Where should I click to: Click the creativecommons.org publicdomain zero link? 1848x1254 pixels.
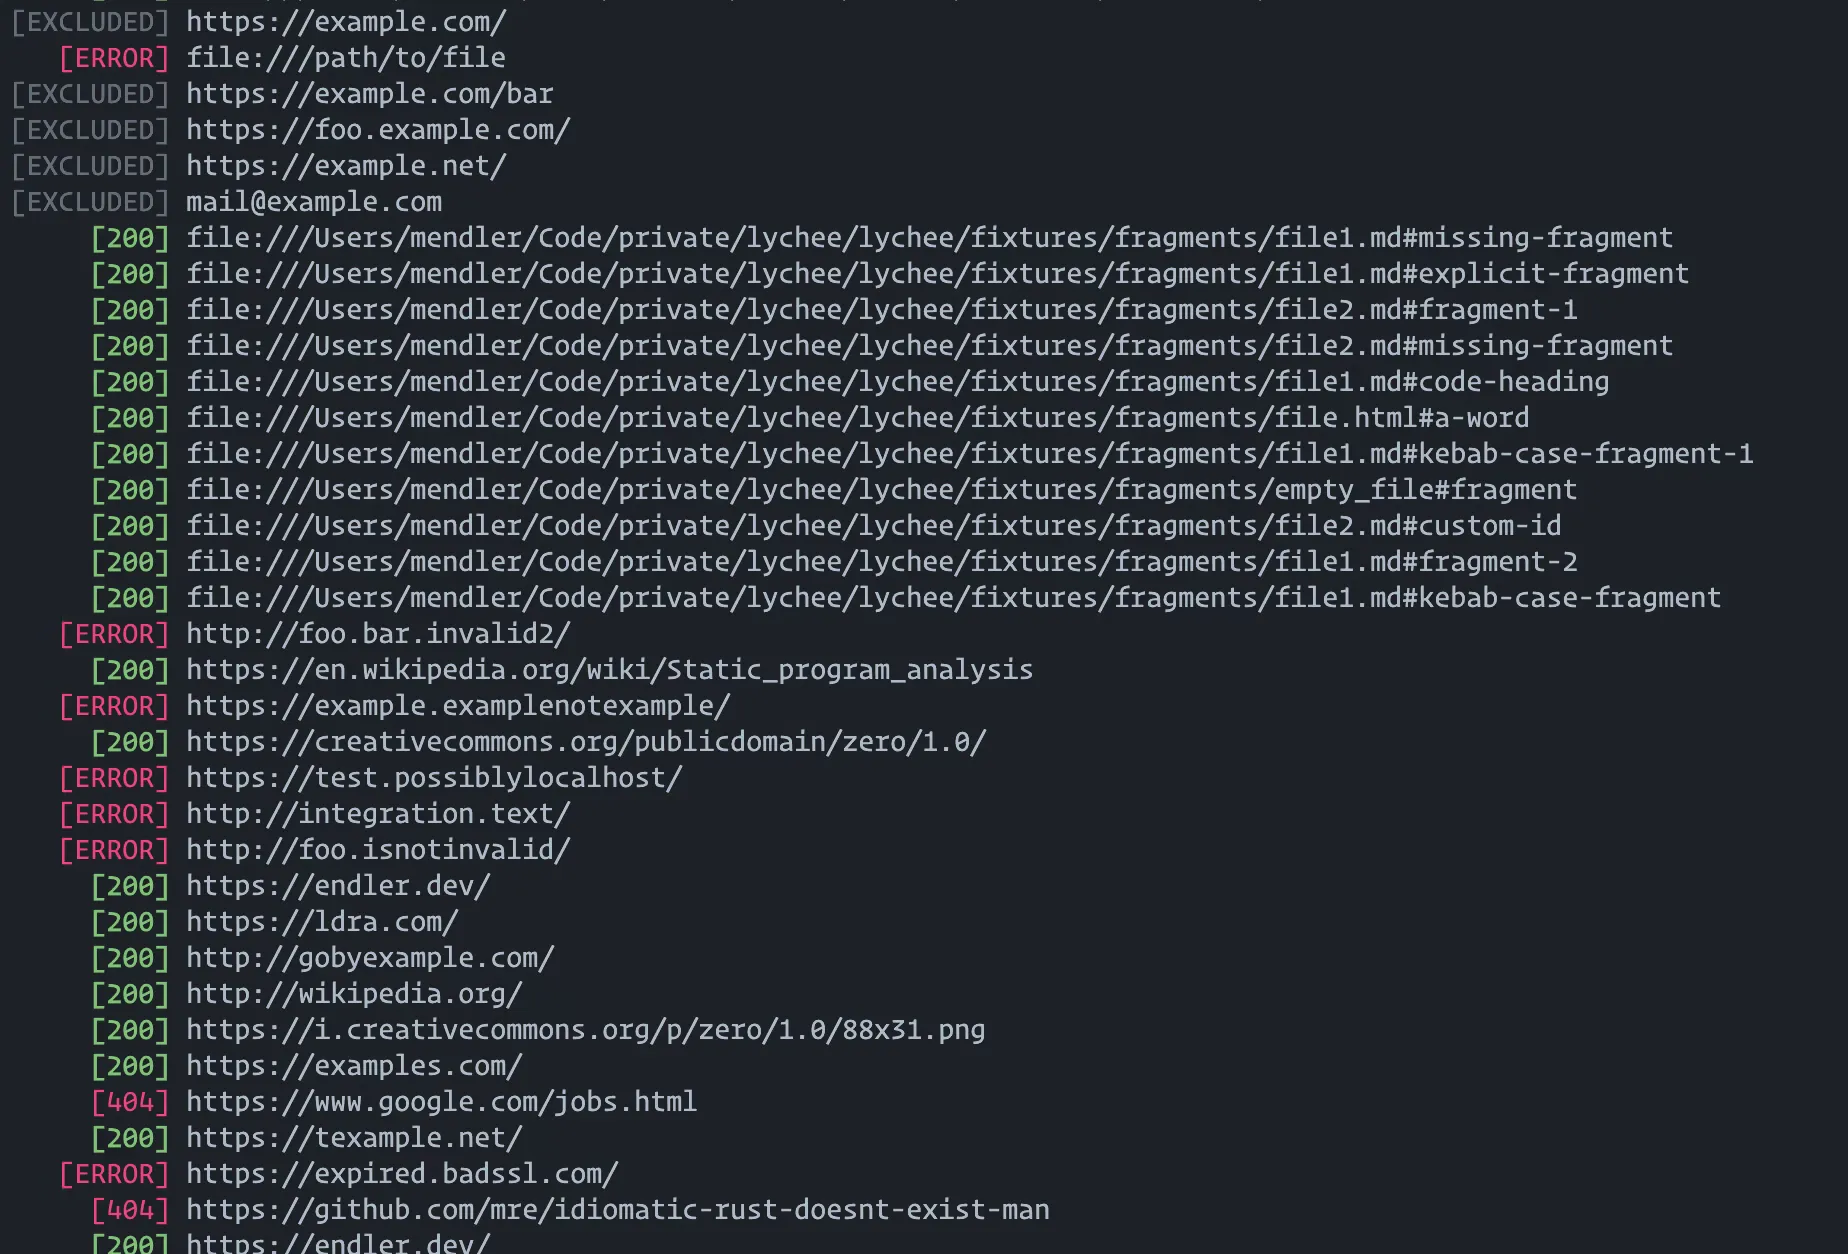585,742
